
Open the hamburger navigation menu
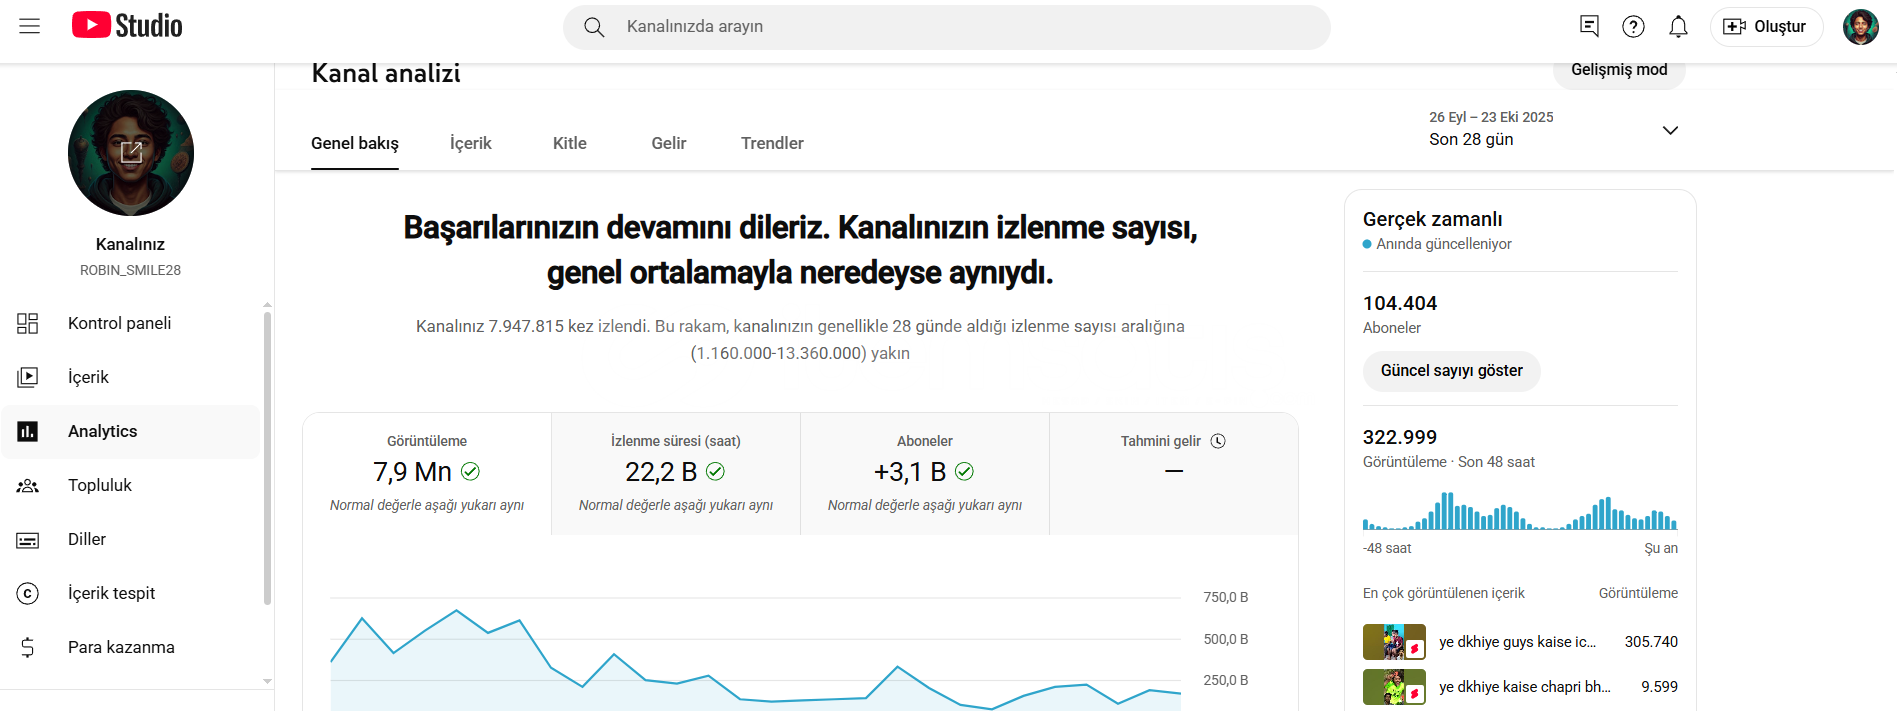pos(30,26)
